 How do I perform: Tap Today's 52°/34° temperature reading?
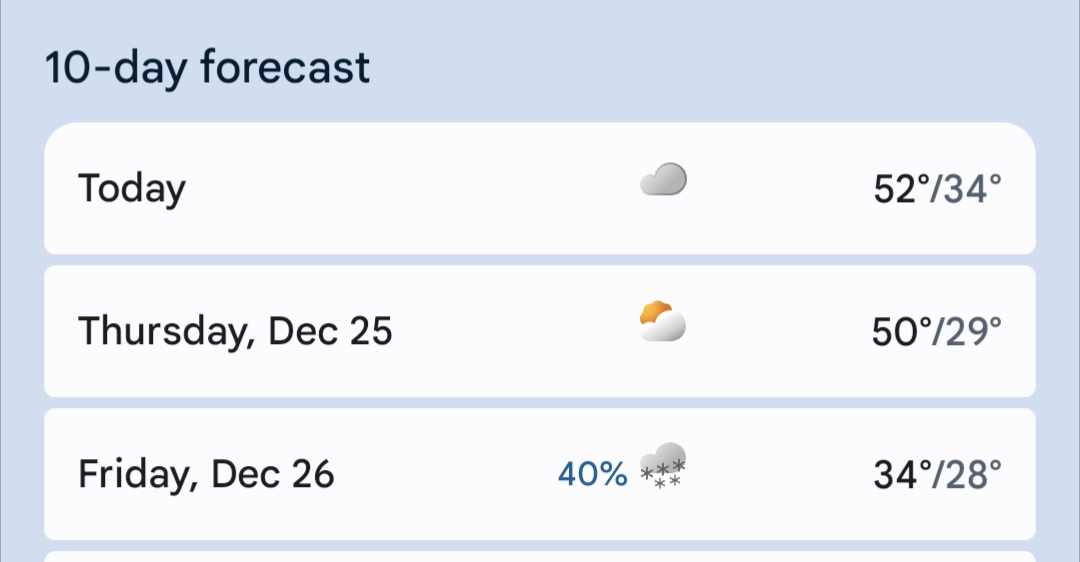pyautogui.click(x=937, y=189)
